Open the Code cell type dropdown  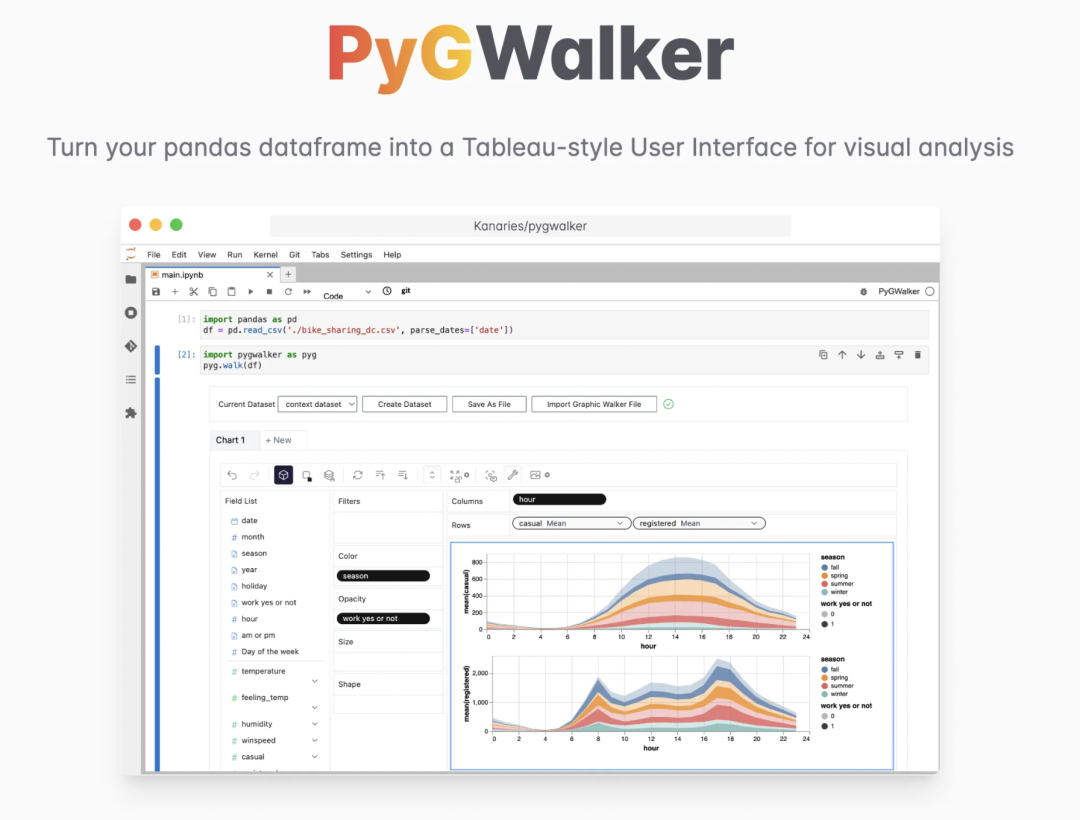click(347, 295)
